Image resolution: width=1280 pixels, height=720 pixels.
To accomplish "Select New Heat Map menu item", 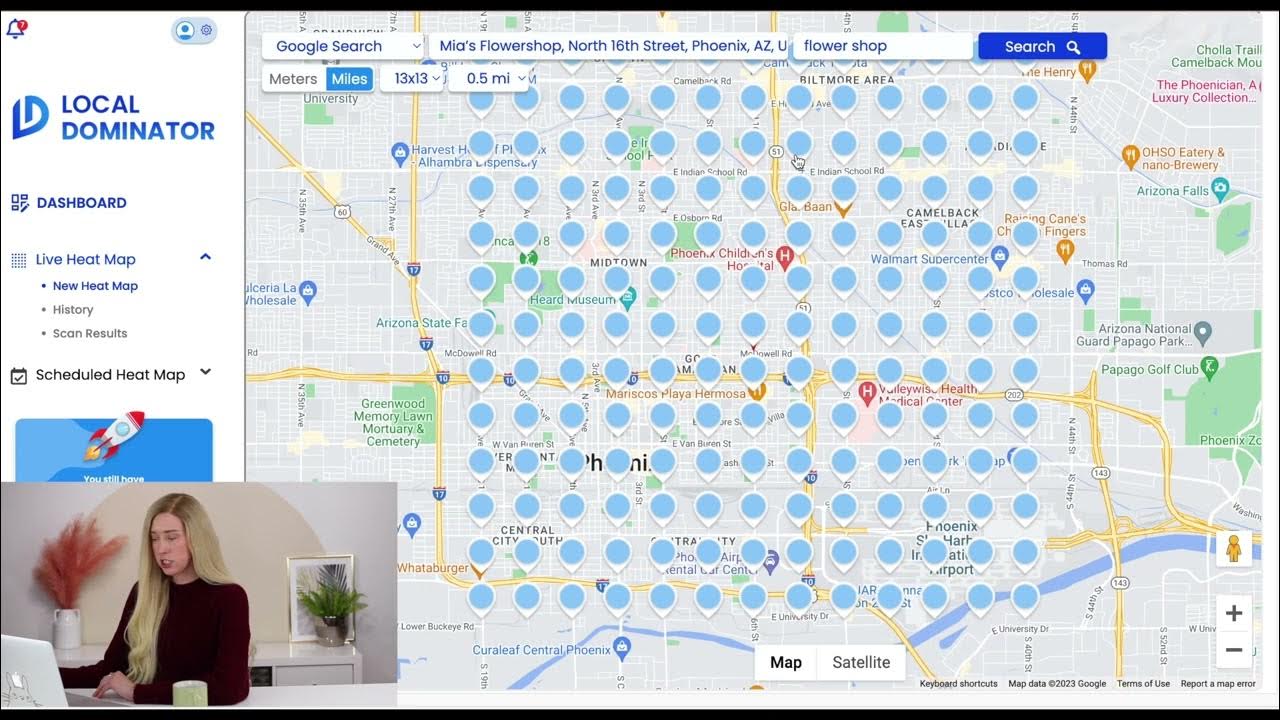I will point(95,286).
